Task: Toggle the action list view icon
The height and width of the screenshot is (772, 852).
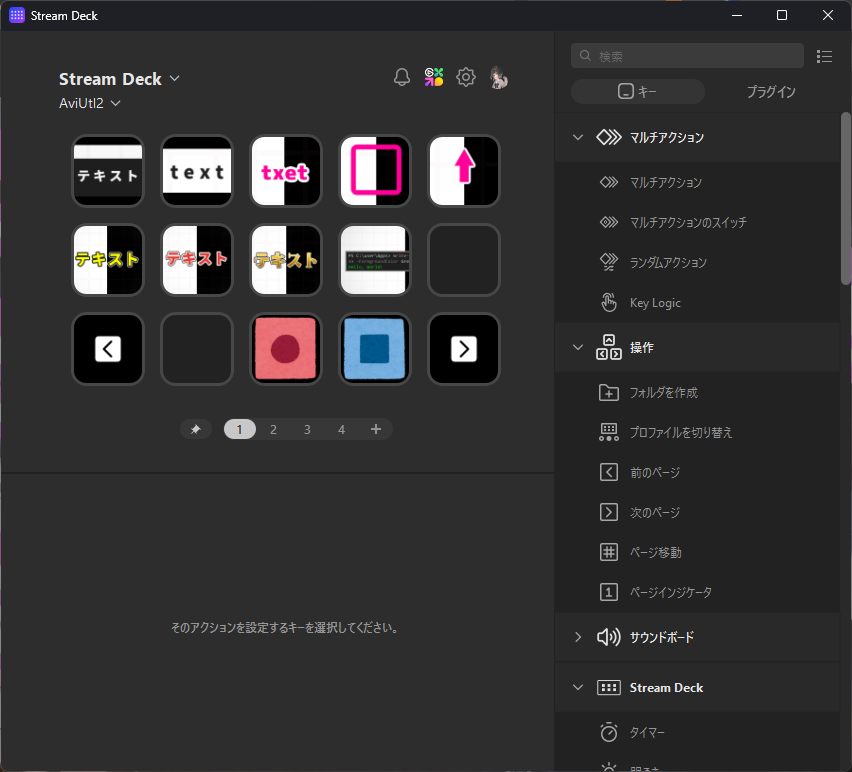Action: coord(824,56)
